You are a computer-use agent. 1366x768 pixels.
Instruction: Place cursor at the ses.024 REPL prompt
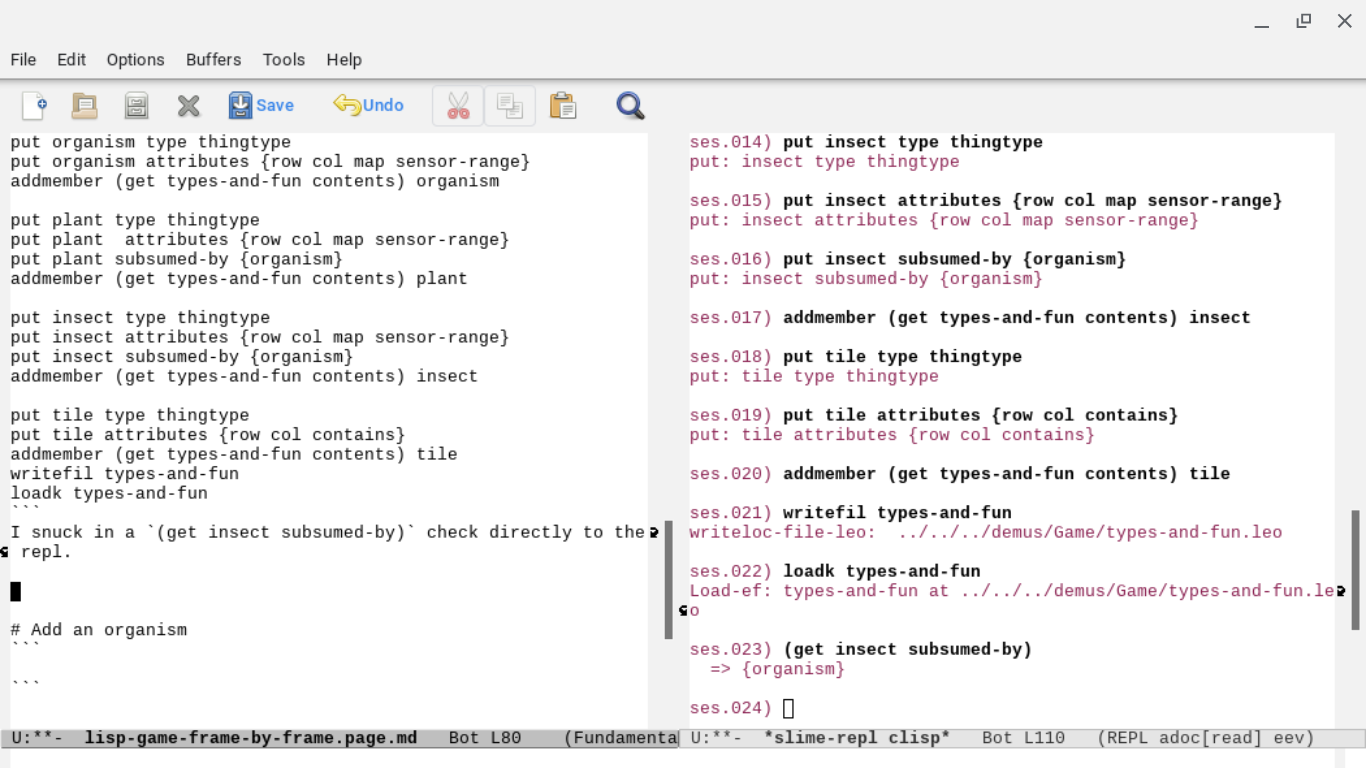pyautogui.click(x=788, y=708)
